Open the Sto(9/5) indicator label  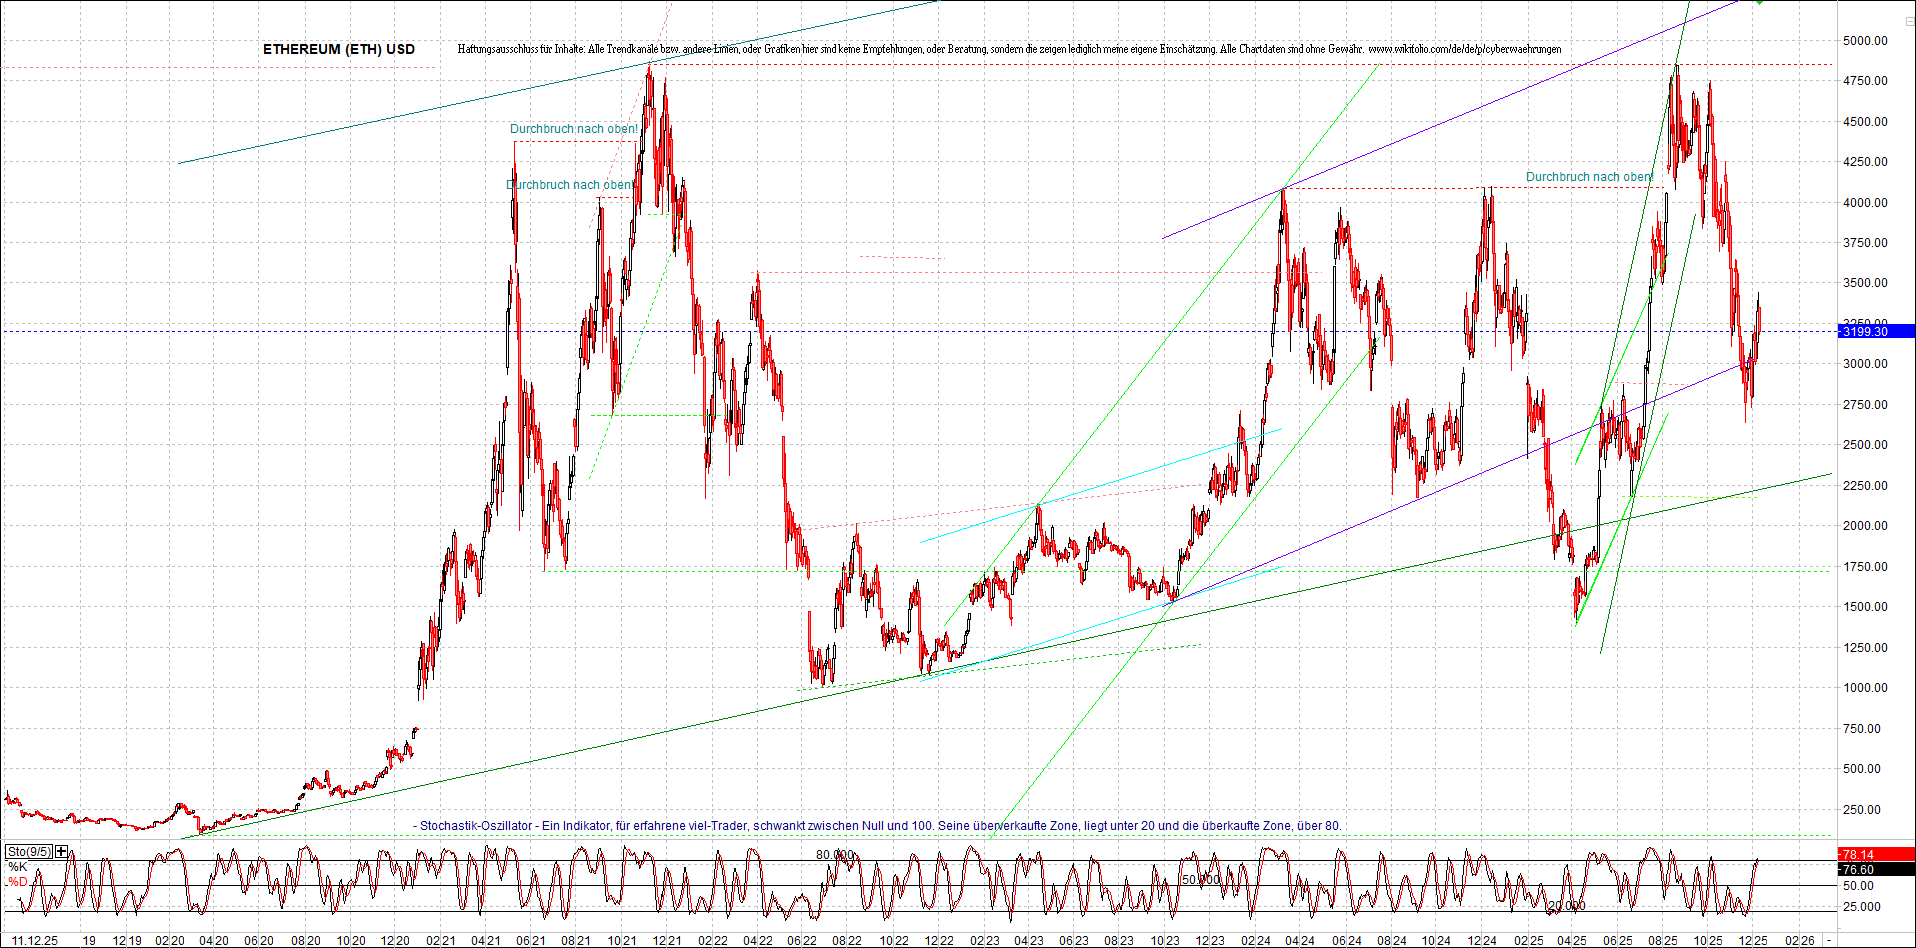coord(29,852)
